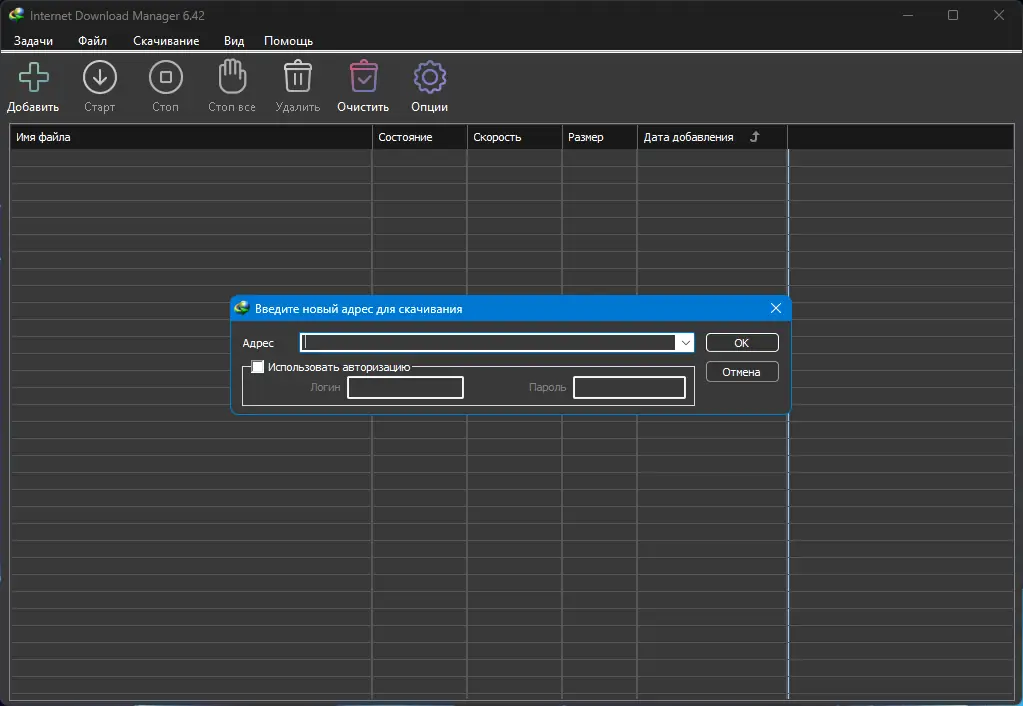Maximize the Internet Download Manager window
The height and width of the screenshot is (706, 1023).
tap(953, 15)
